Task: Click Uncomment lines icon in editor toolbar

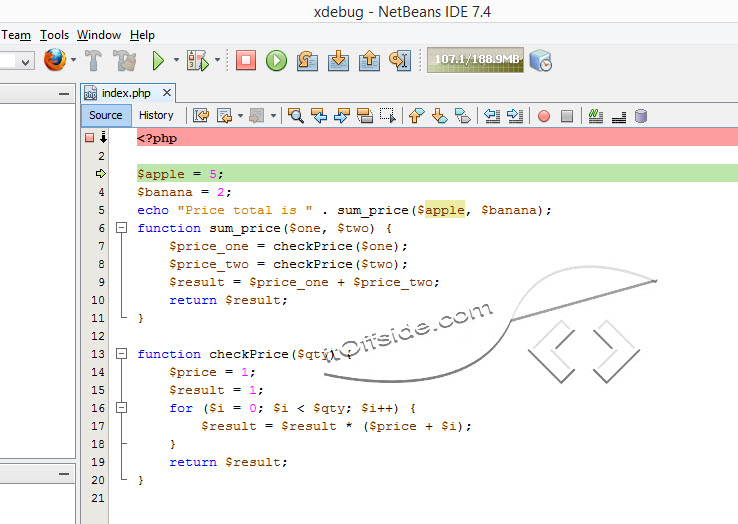Action: [x=618, y=116]
